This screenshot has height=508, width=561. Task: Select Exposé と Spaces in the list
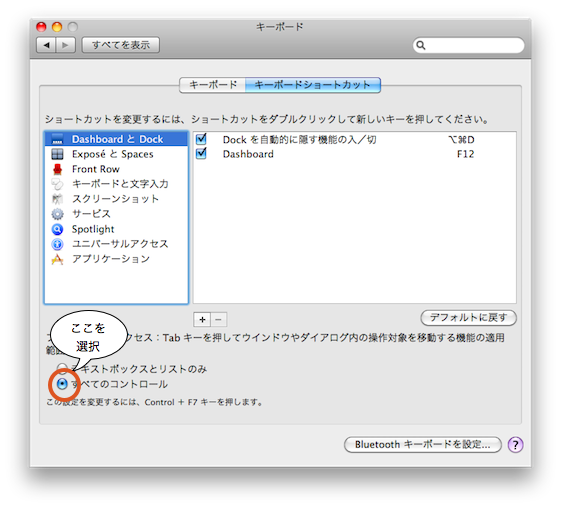pyautogui.click(x=116, y=154)
